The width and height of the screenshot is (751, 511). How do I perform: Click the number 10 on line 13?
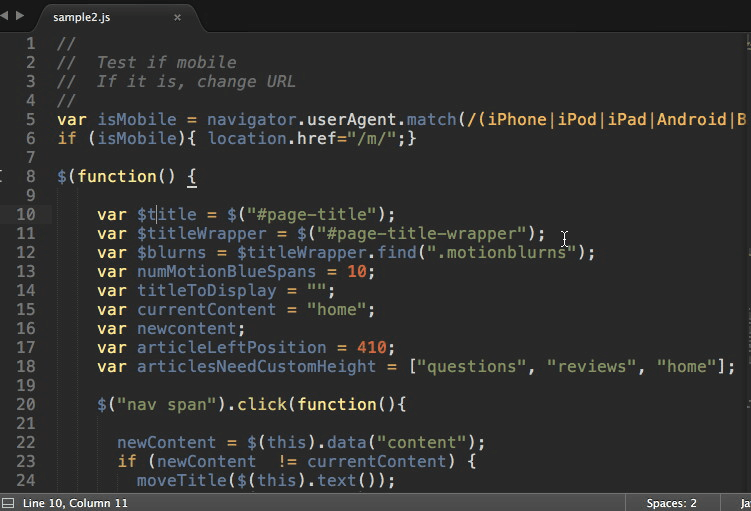click(x=357, y=271)
